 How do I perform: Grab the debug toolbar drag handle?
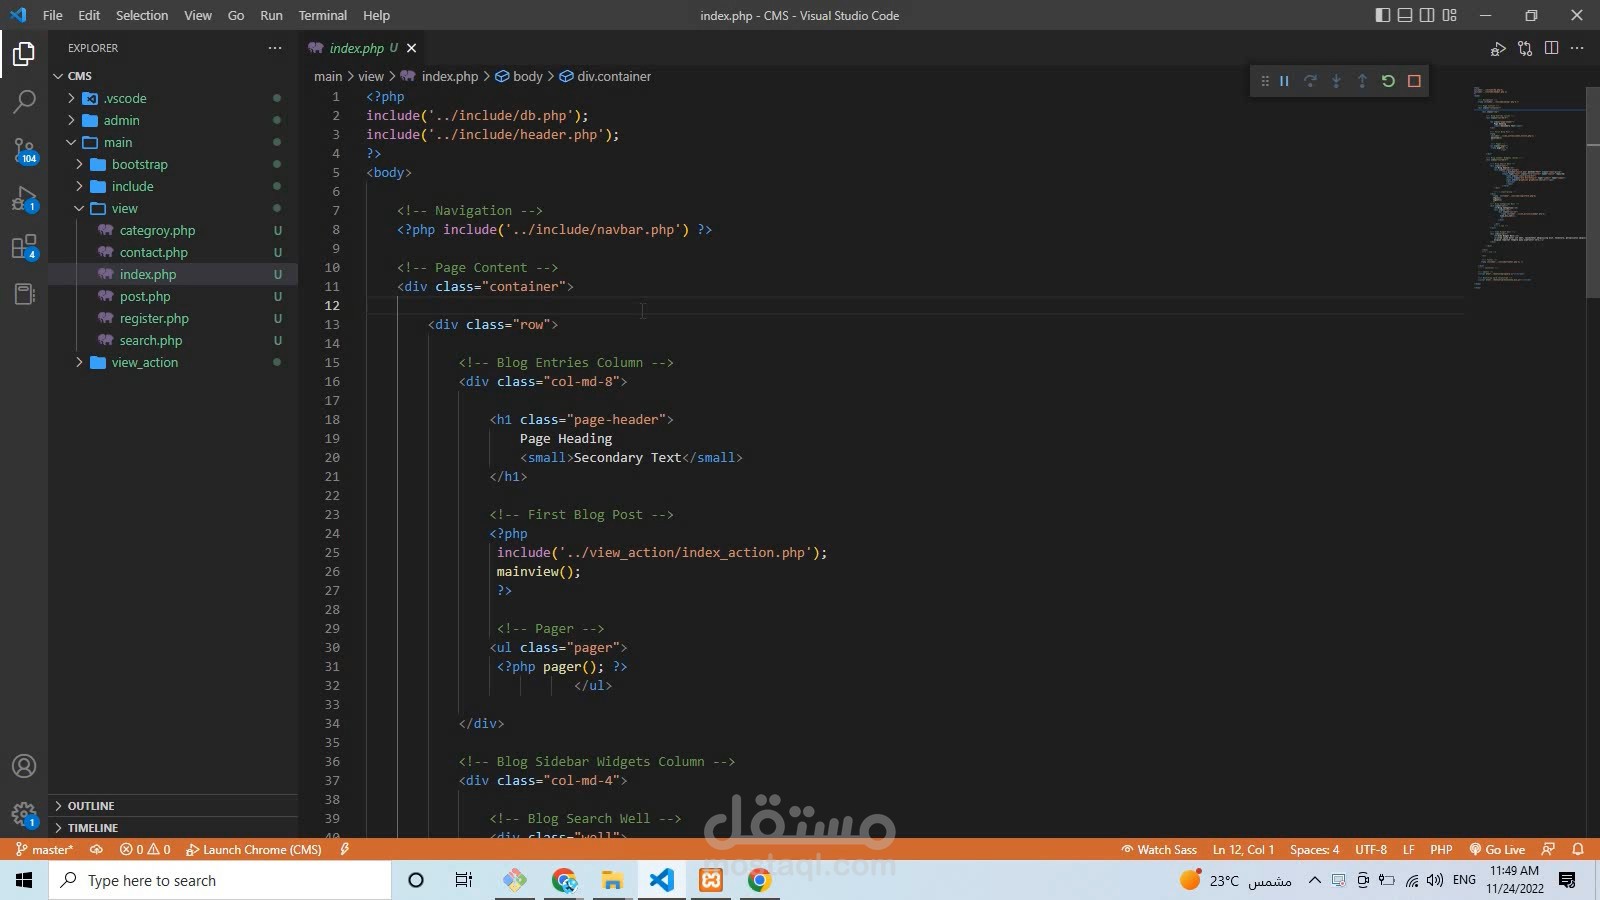point(1264,81)
